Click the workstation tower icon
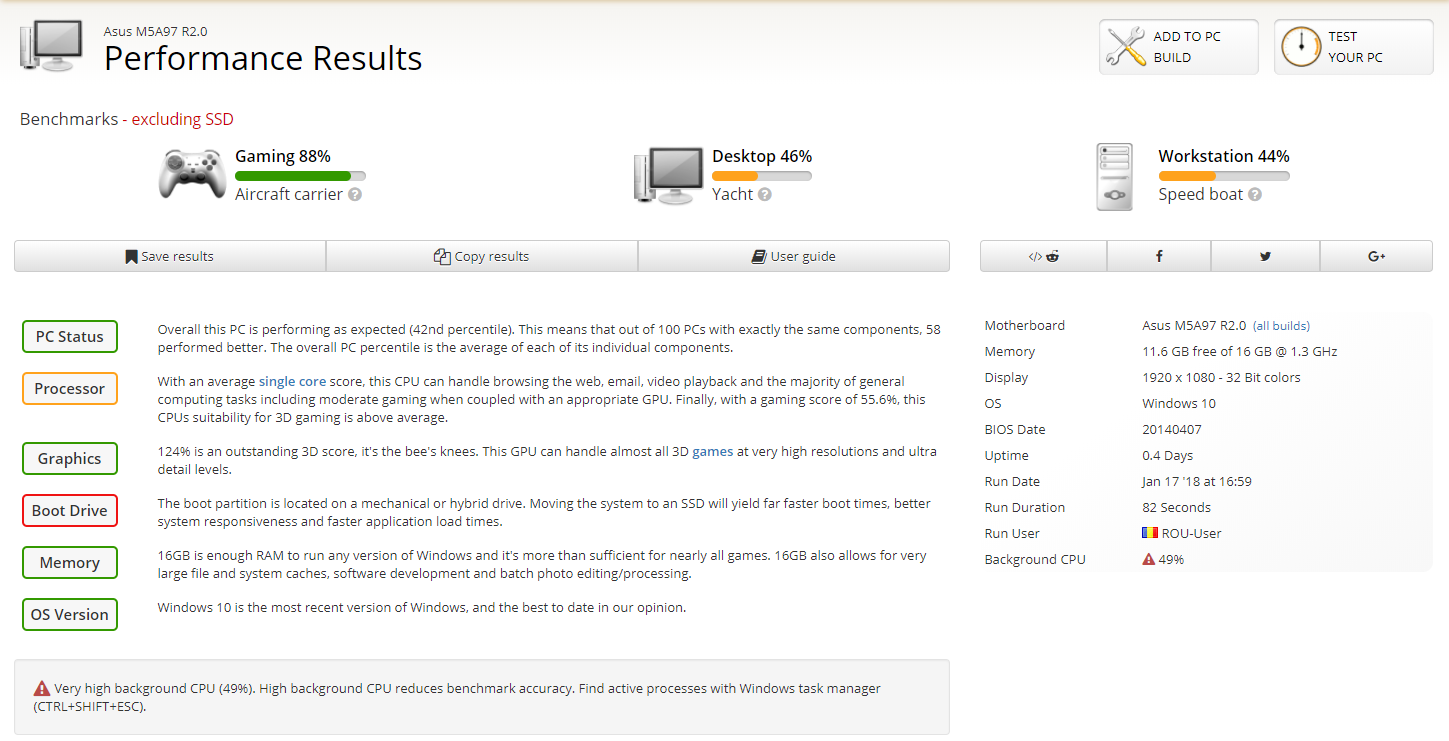 pos(1115,177)
